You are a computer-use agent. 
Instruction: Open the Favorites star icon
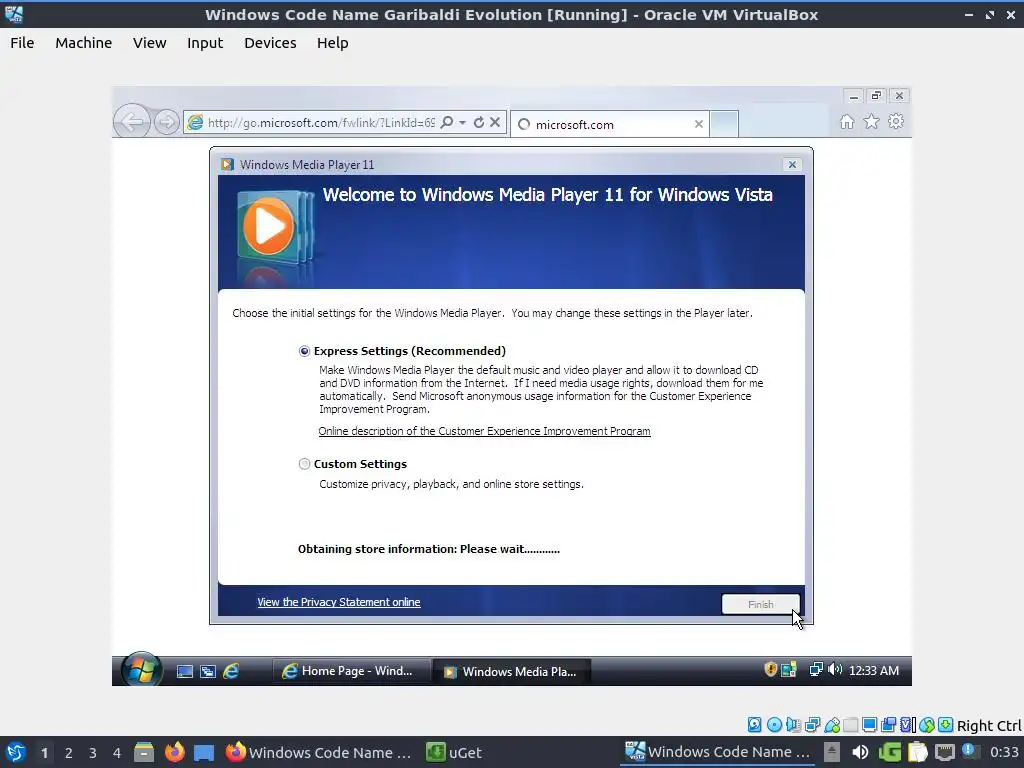(871, 121)
